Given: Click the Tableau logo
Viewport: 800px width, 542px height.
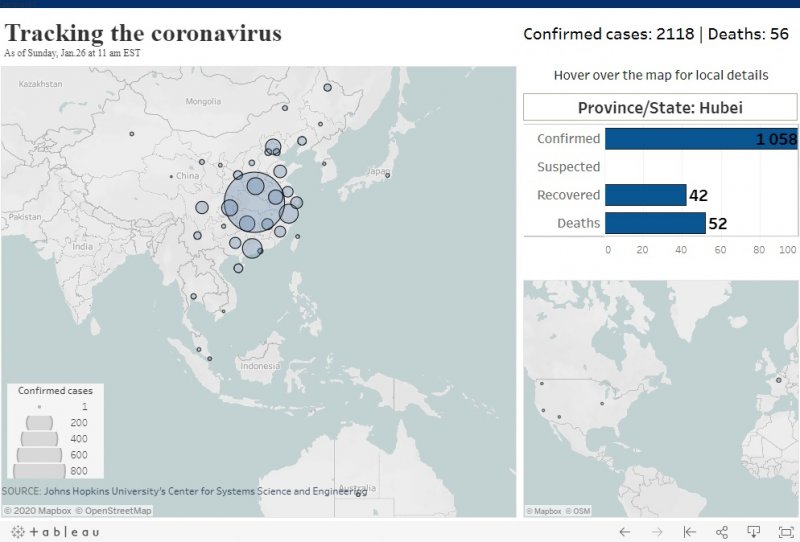Looking at the screenshot, I should click(x=55, y=532).
